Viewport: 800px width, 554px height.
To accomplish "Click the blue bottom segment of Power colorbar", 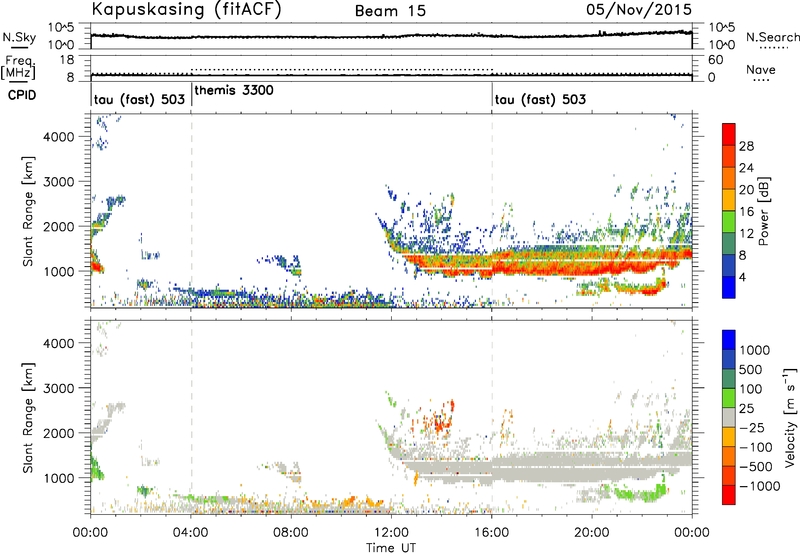I will pos(729,287).
